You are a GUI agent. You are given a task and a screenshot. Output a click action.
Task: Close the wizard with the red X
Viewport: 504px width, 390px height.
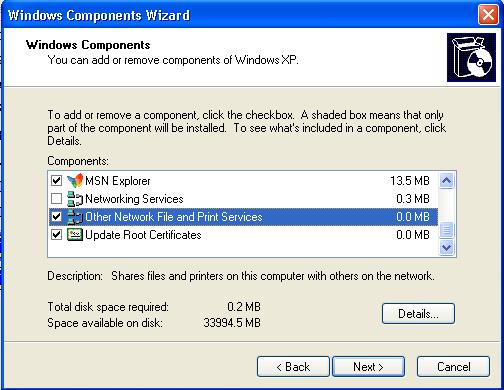coord(488,15)
